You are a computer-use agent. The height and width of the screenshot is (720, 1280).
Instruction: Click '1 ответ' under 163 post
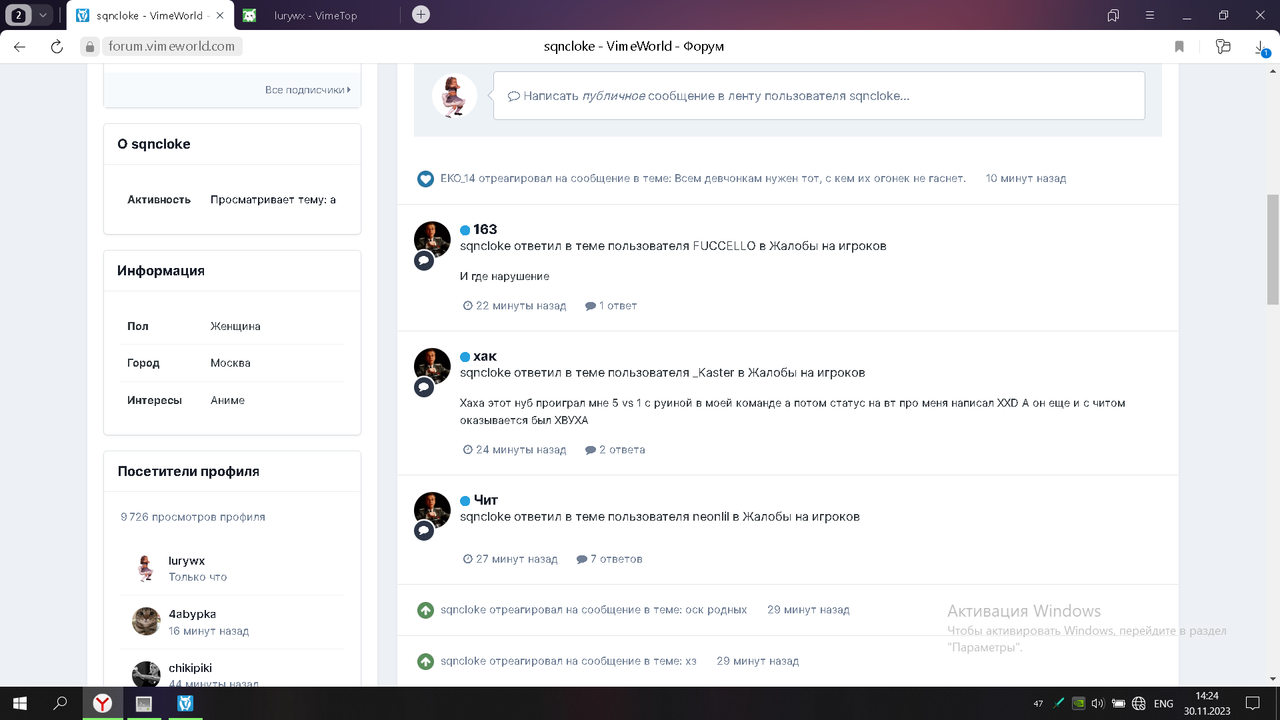(x=611, y=306)
